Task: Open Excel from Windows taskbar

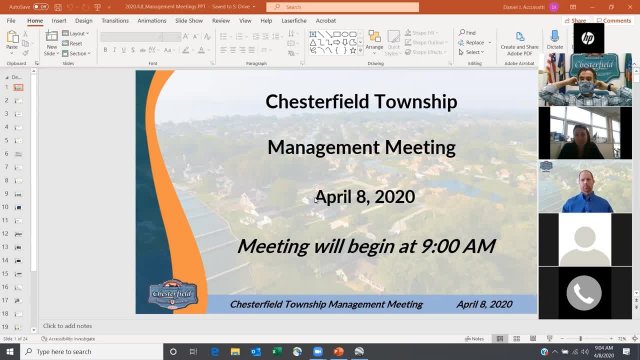Action: (277, 351)
